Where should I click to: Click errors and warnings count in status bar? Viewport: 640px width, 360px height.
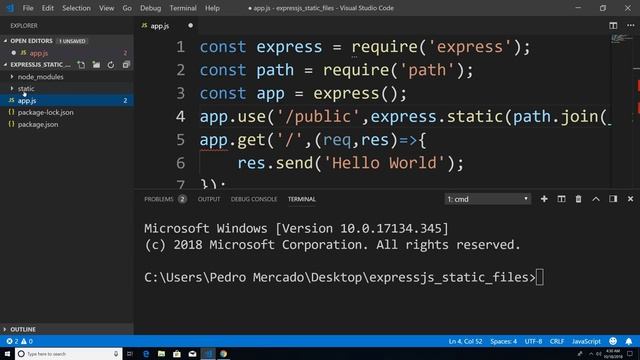point(19,341)
